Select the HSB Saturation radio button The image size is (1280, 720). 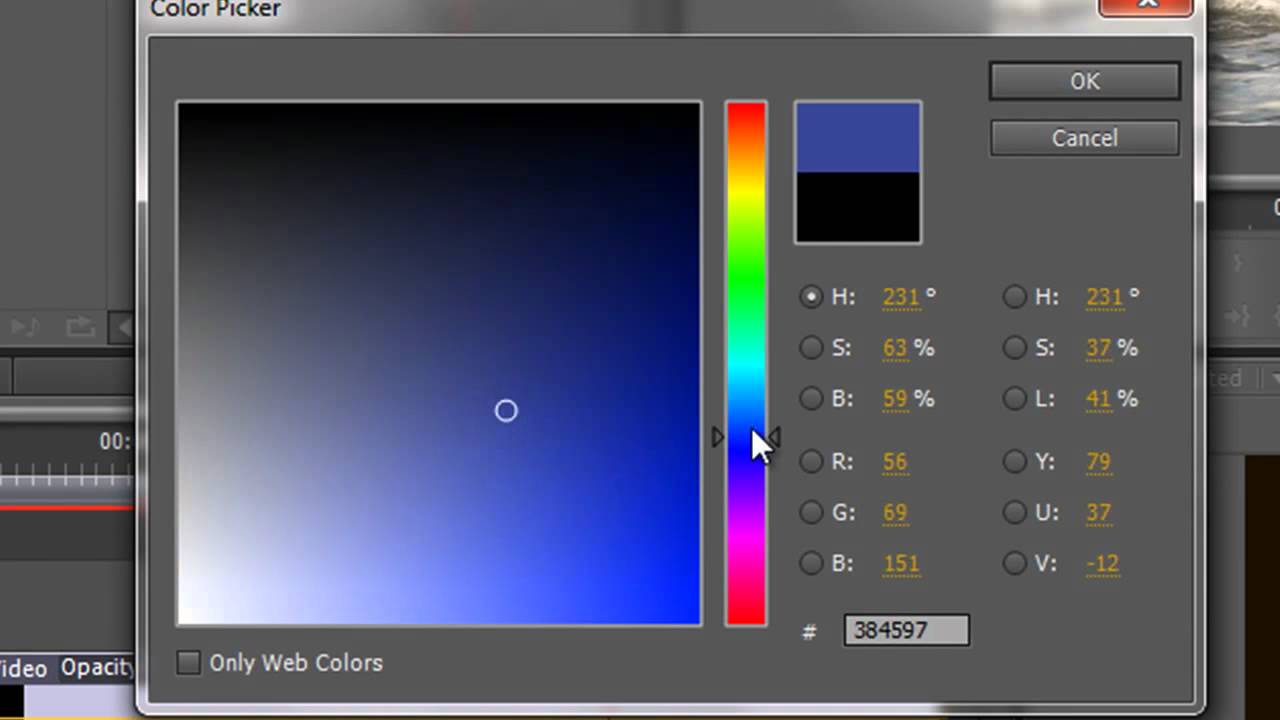tap(811, 347)
